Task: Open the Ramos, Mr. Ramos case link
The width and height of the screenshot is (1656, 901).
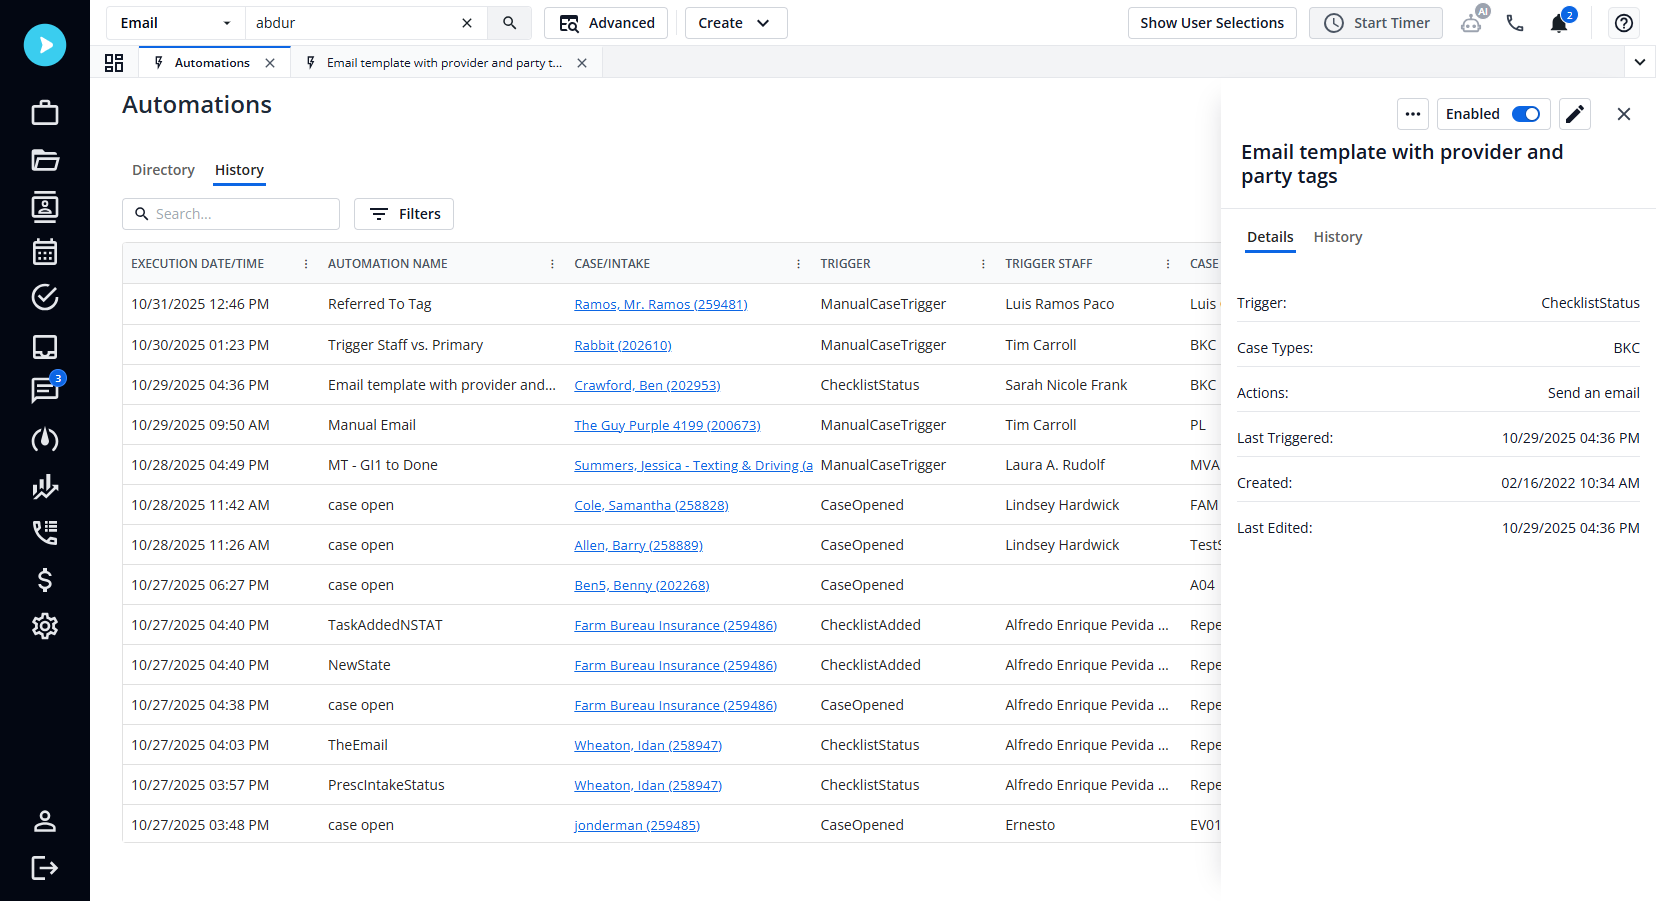Action: (x=660, y=304)
